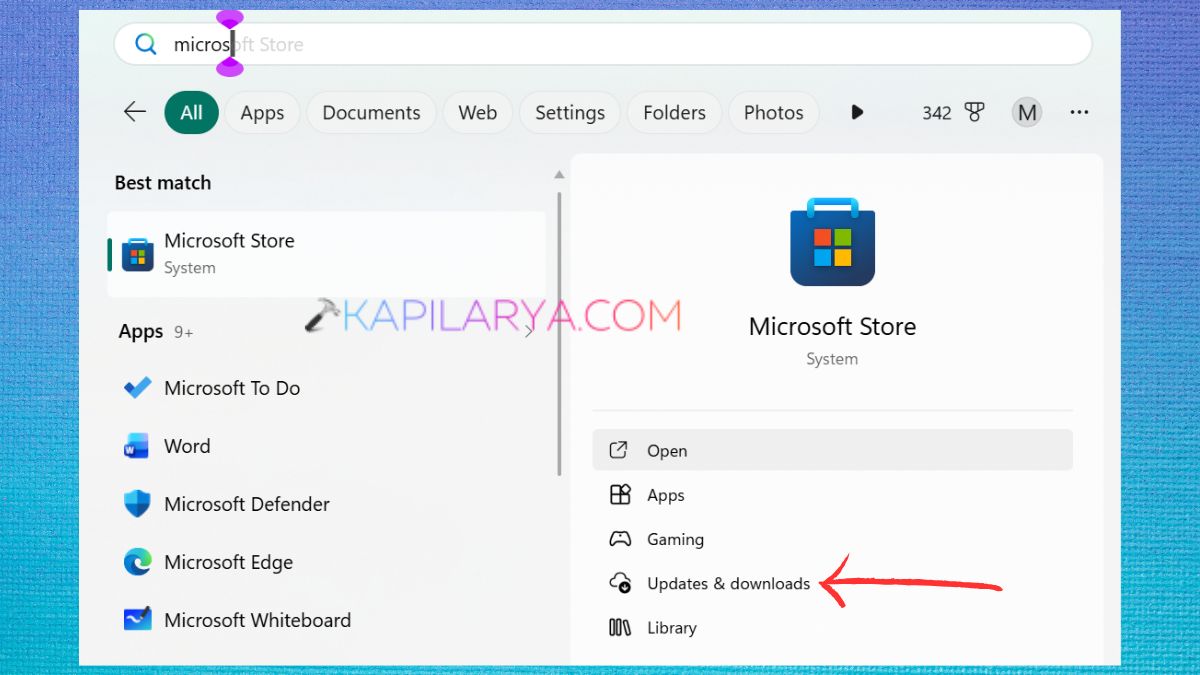Click into the search text field
Image resolution: width=1200 pixels, height=675 pixels.
click(602, 44)
